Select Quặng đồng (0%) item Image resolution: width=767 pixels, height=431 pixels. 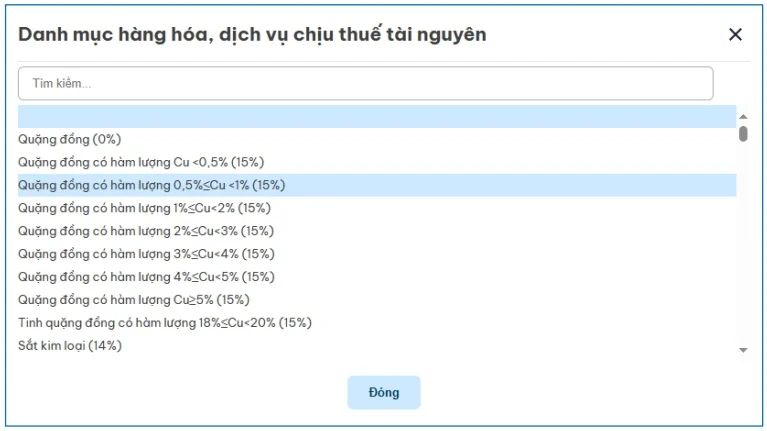pos(70,139)
